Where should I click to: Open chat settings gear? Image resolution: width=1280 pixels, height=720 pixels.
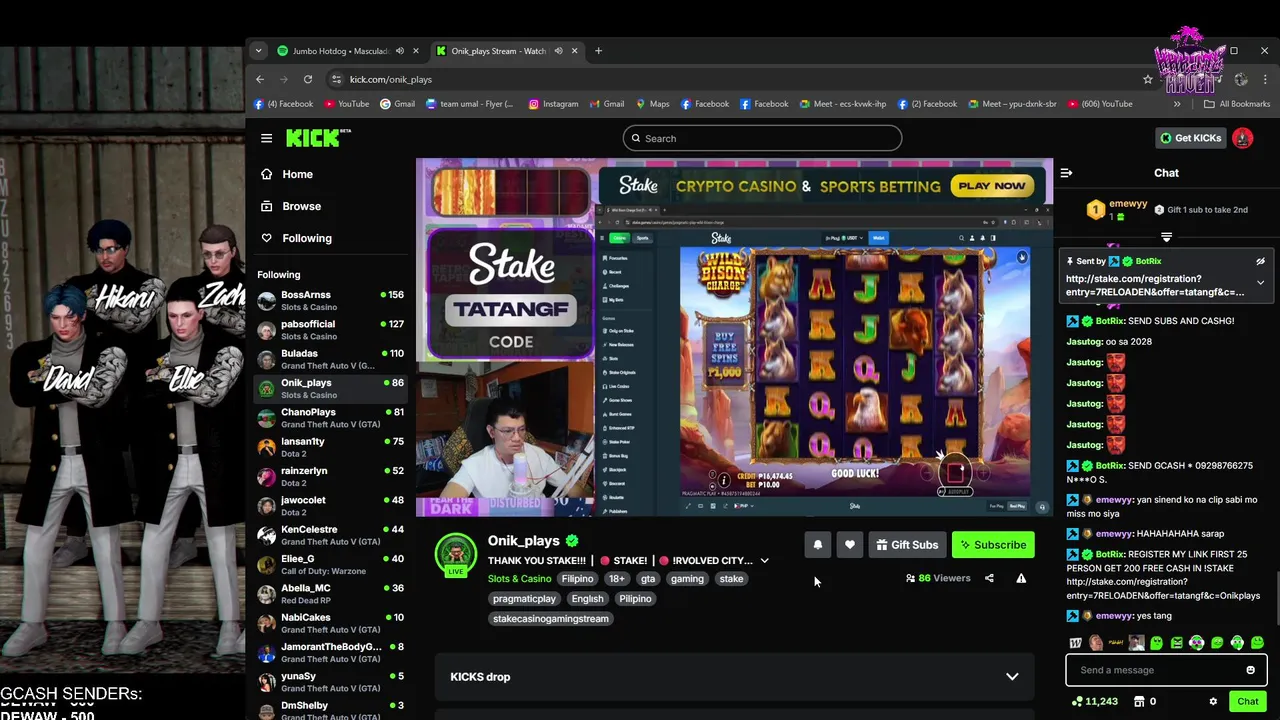click(x=1213, y=701)
